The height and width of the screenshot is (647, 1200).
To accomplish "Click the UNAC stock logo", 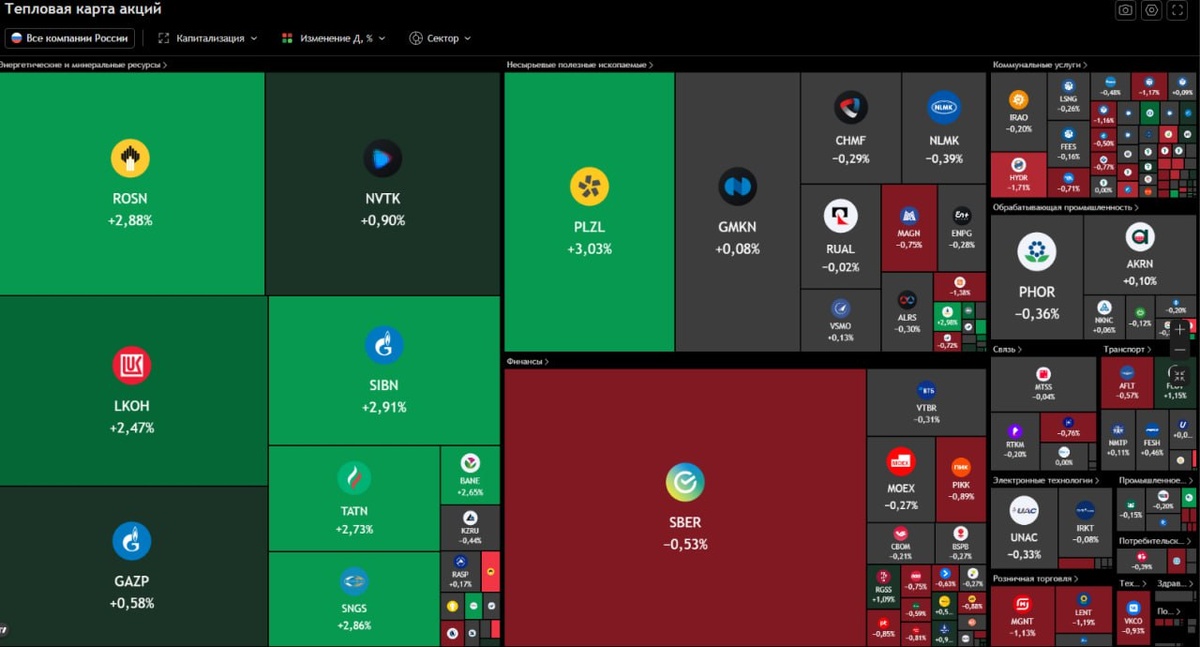I will click(x=1023, y=510).
